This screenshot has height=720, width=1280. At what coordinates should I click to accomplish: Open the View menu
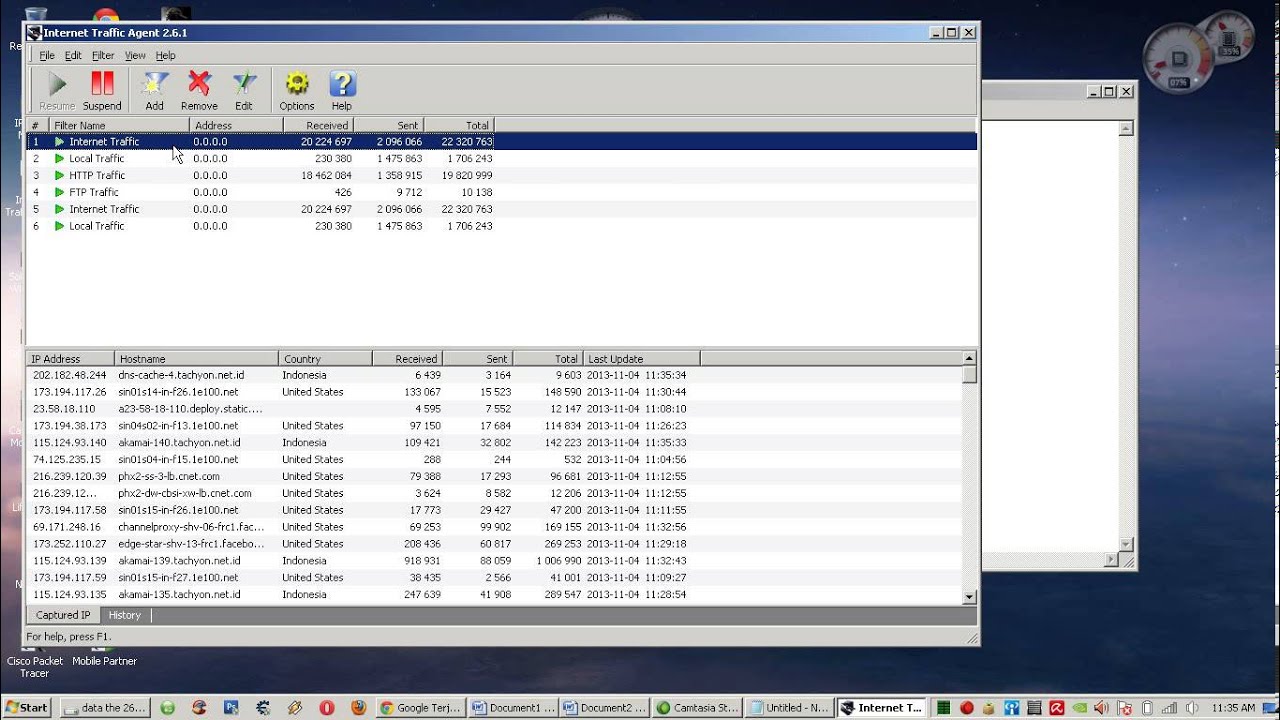click(x=135, y=56)
